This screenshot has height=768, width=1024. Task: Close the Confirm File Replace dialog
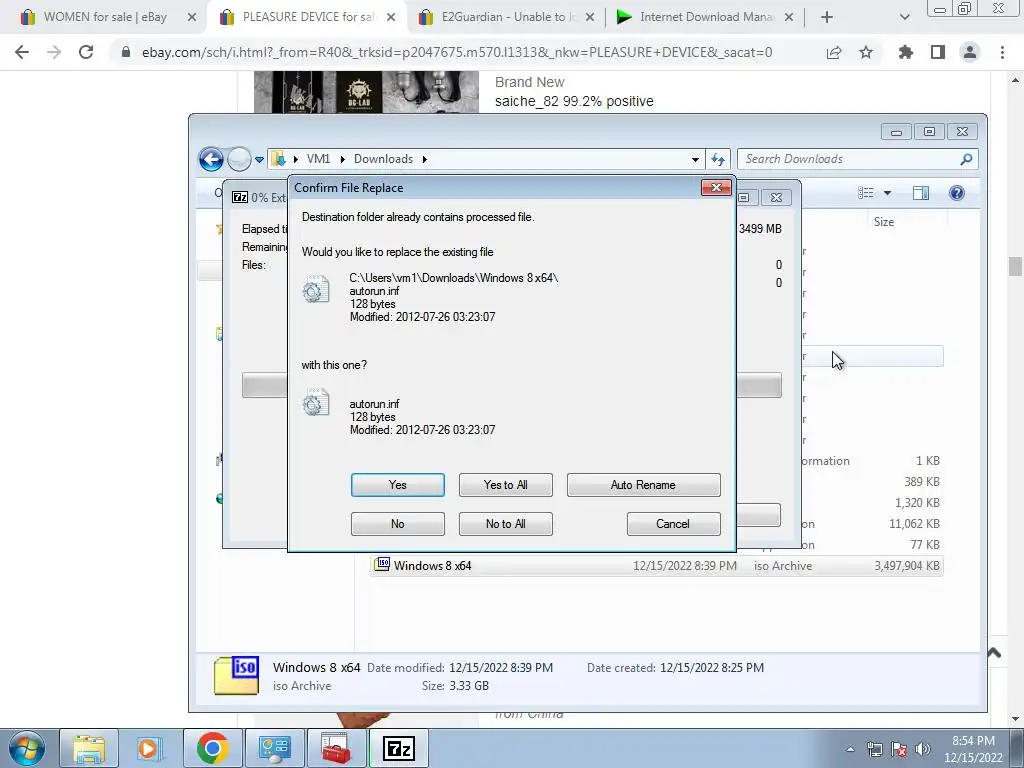pyautogui.click(x=716, y=187)
